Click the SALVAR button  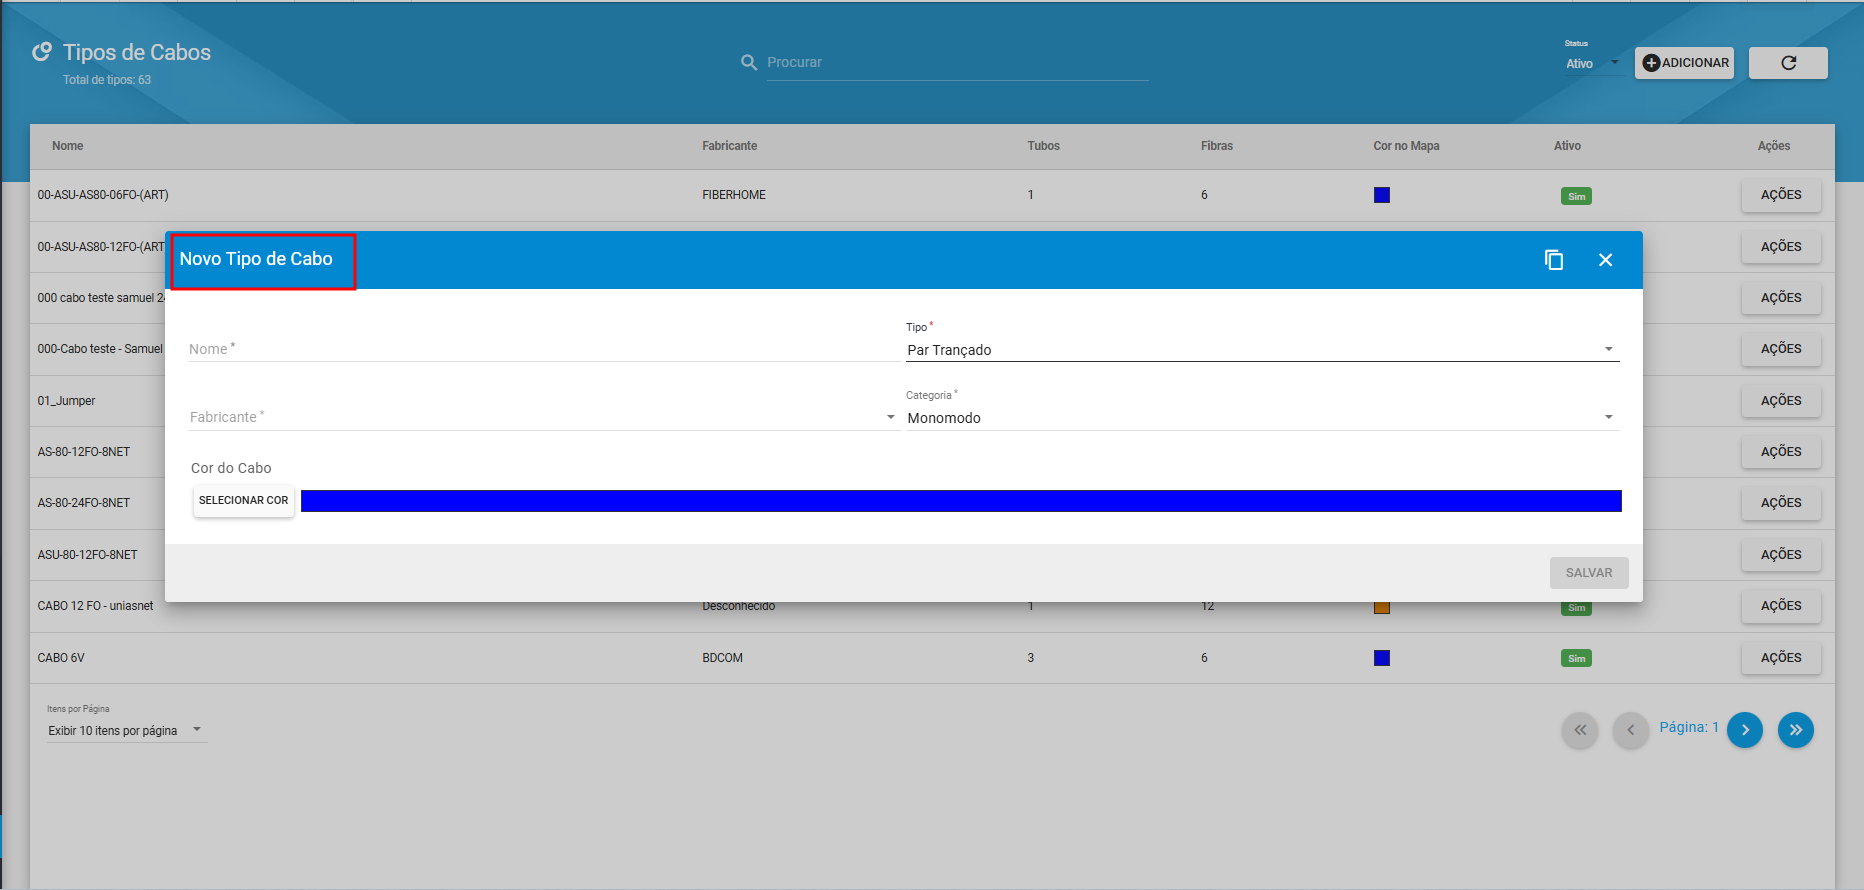pos(1589,573)
